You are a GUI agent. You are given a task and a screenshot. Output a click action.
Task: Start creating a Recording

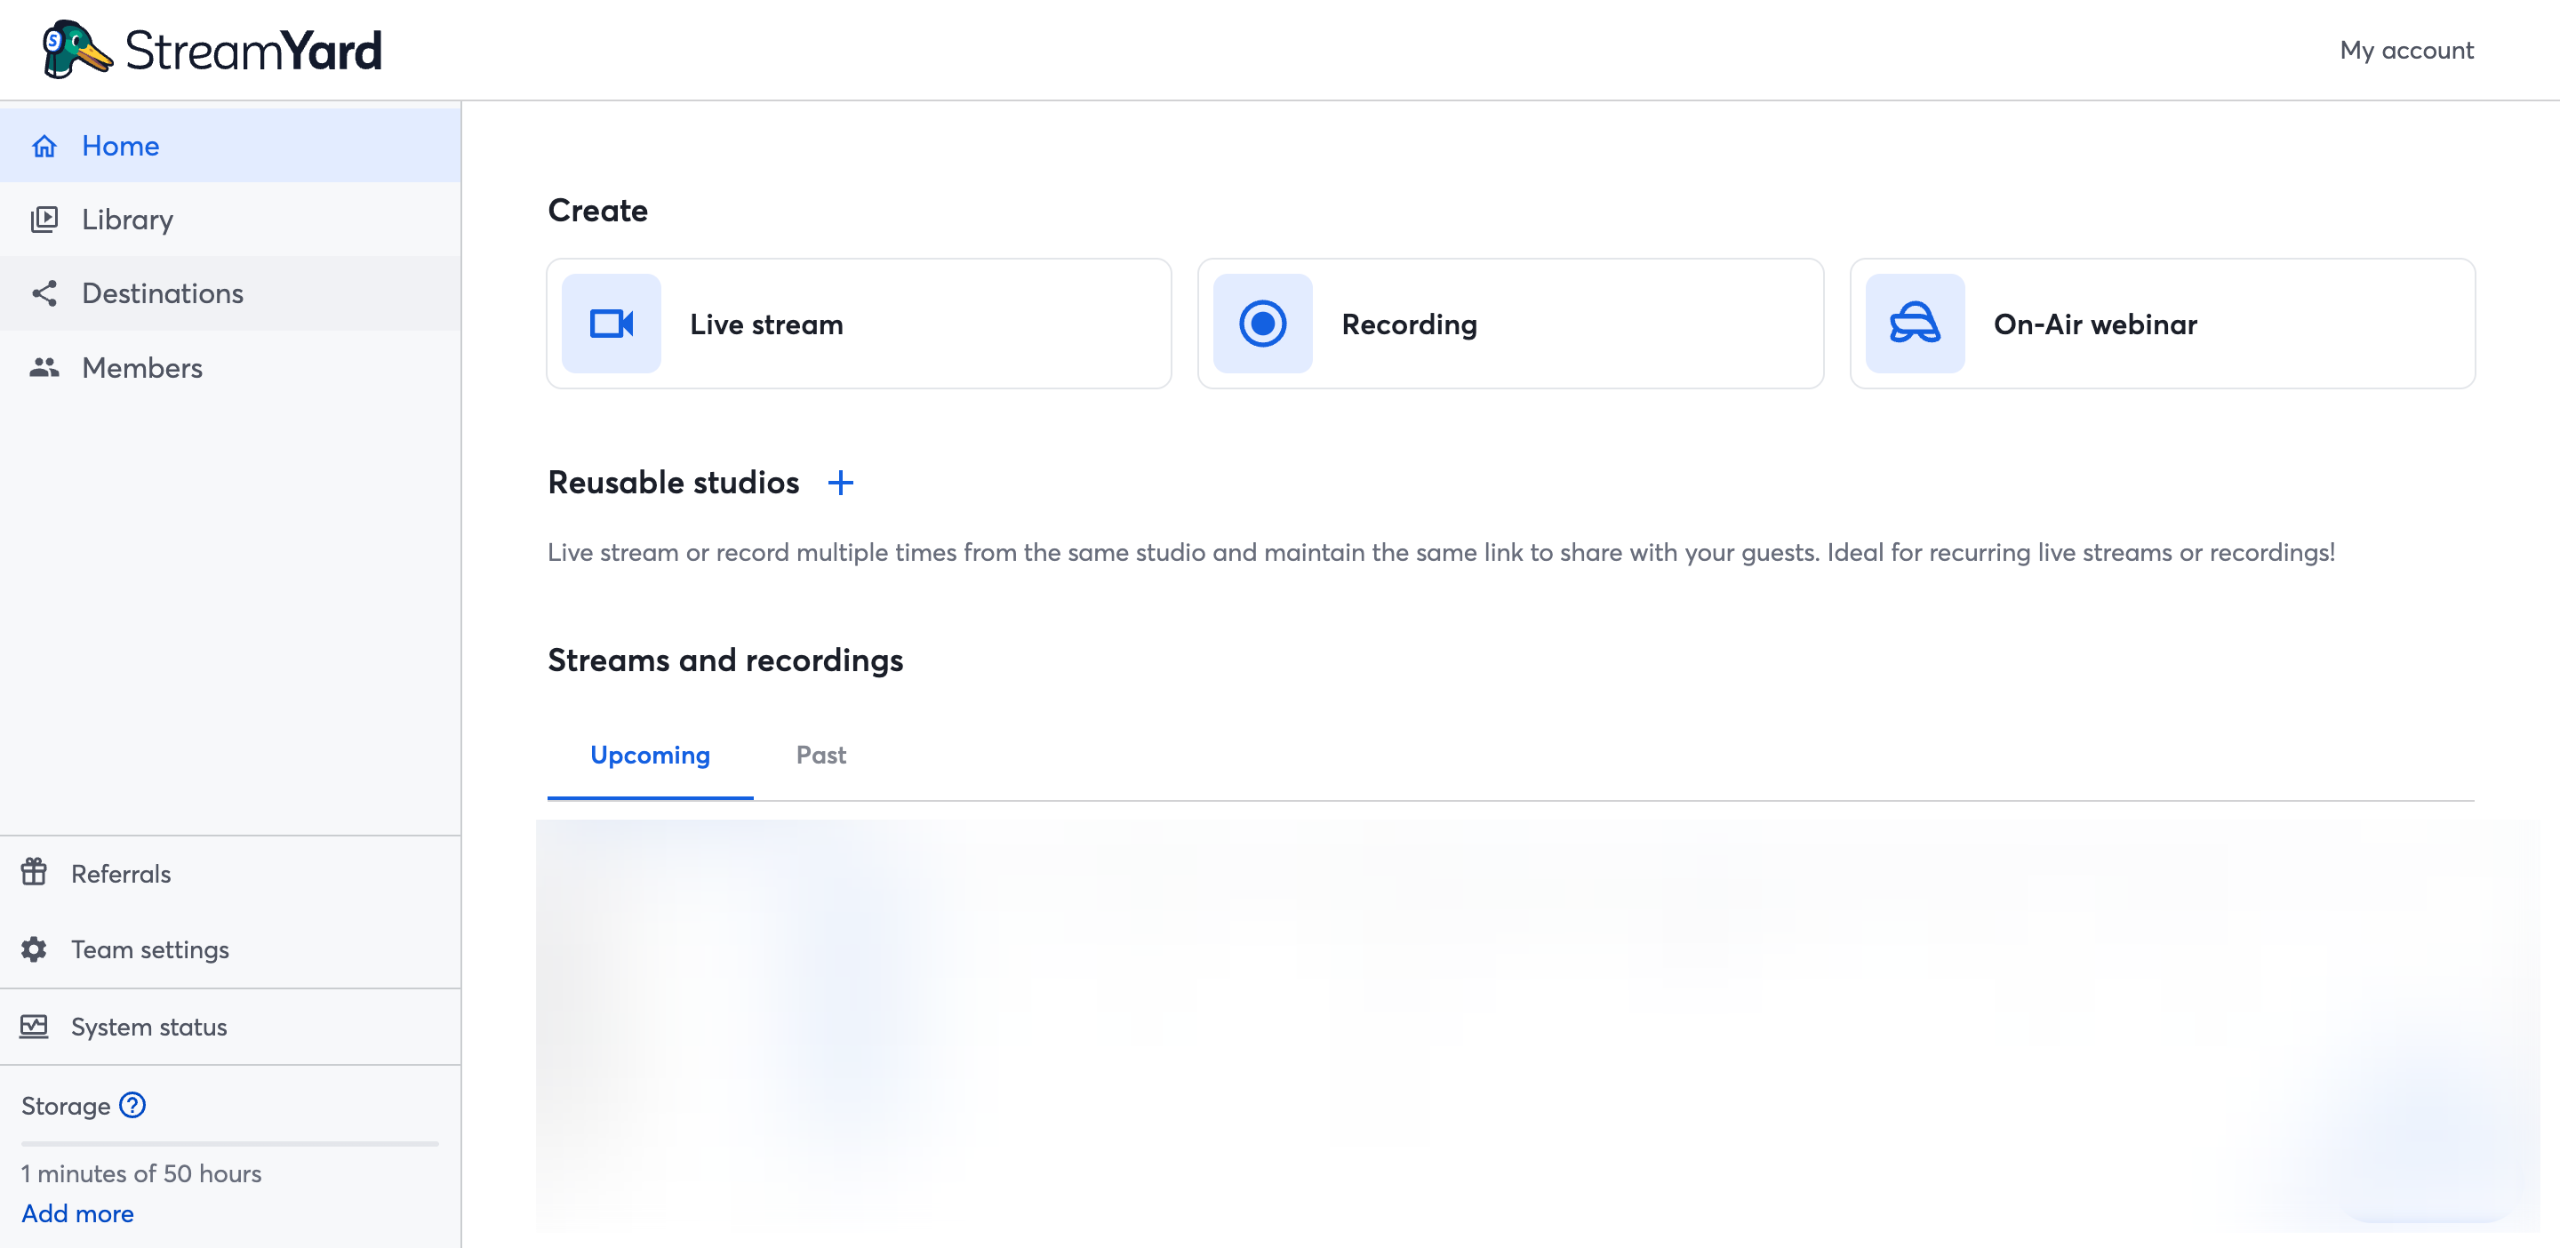tap(1509, 323)
